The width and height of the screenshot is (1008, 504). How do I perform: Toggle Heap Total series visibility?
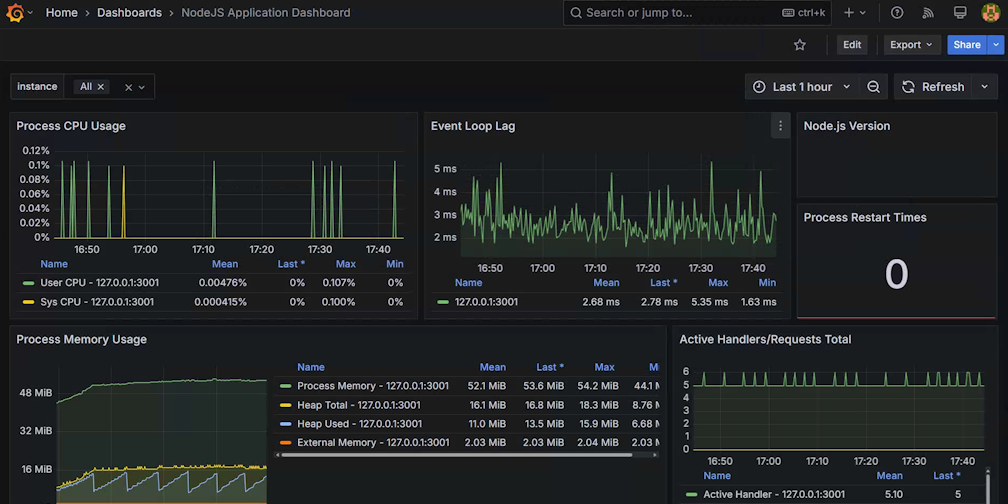(358, 405)
